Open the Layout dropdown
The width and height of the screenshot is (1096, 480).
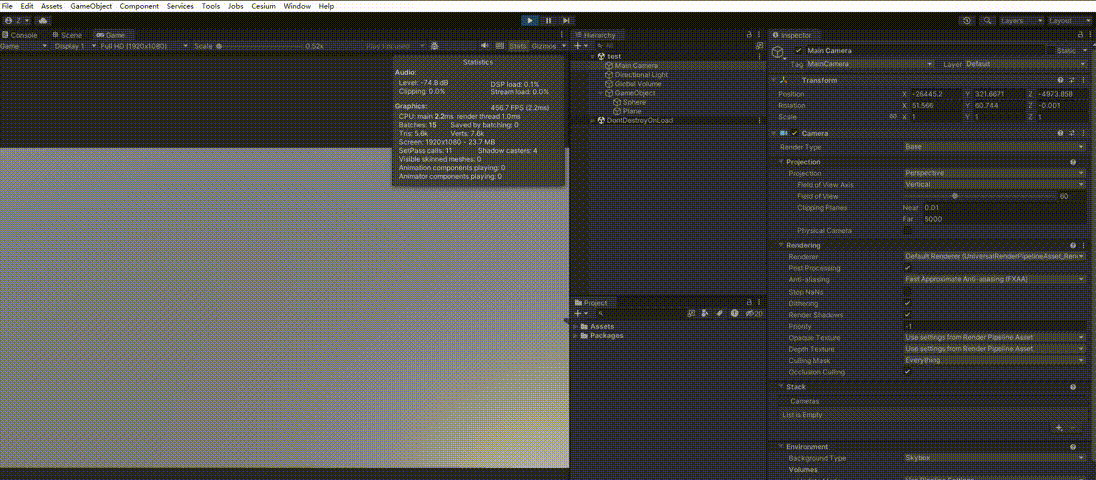click(x=1070, y=21)
